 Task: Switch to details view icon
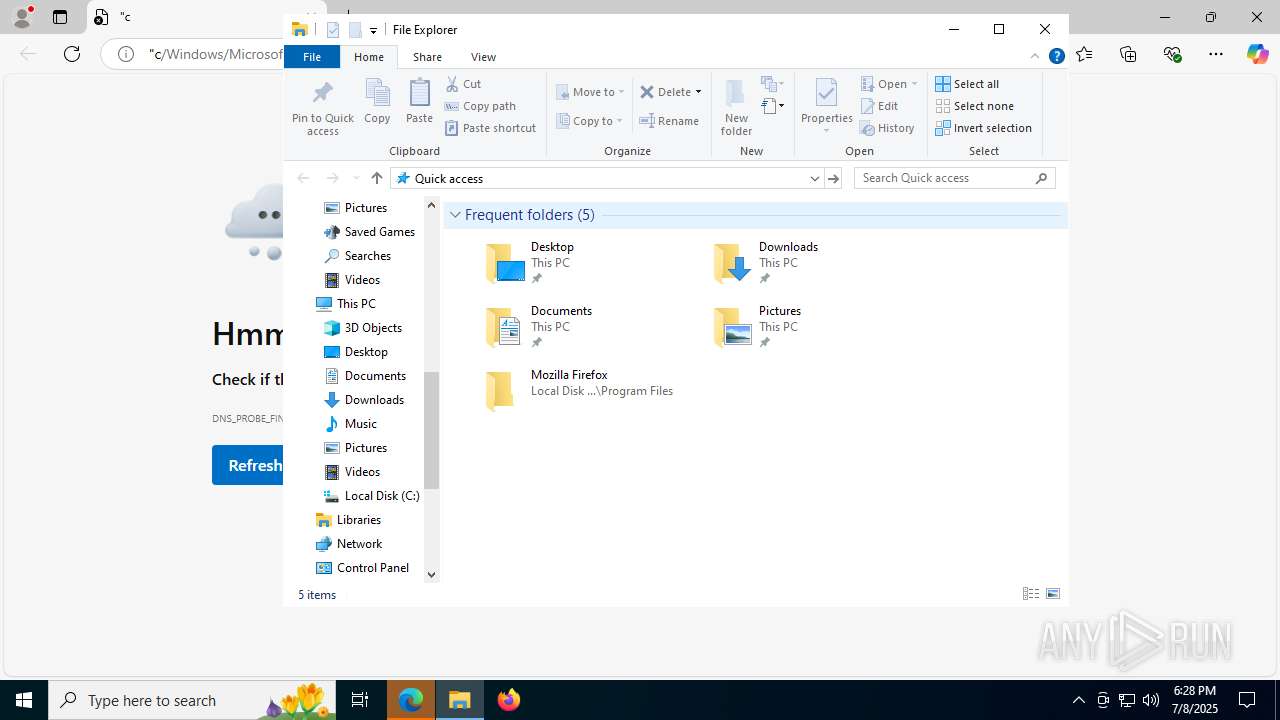[1031, 594]
